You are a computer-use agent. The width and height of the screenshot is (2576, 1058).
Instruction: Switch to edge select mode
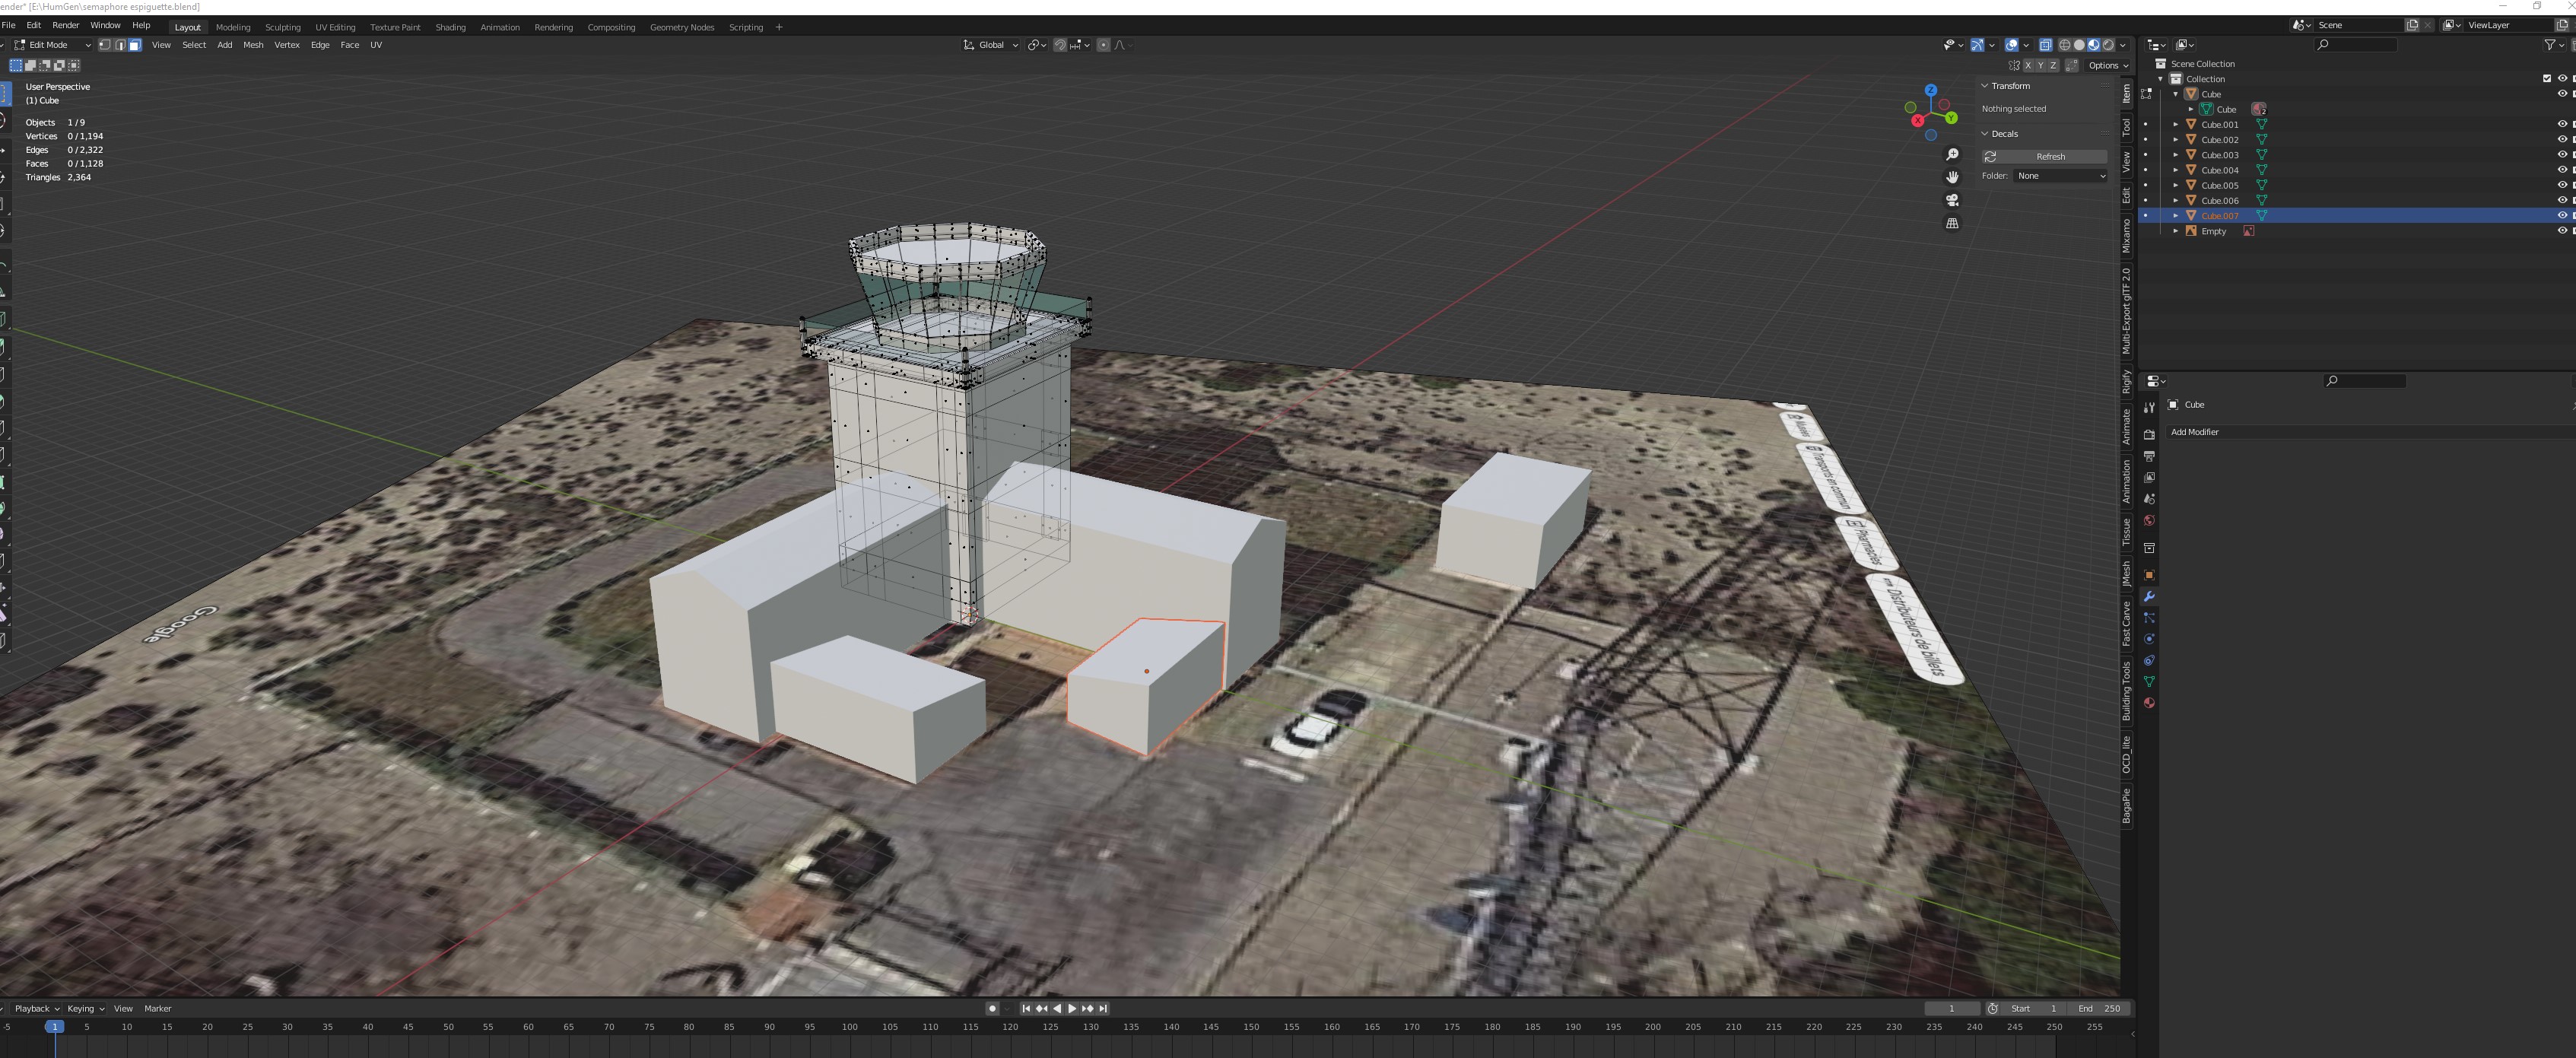120,45
